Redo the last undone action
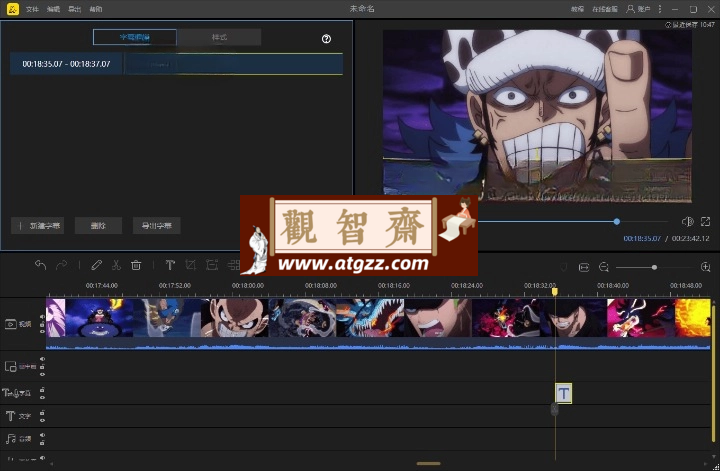Screen dimensions: 720x471 pos(62,265)
